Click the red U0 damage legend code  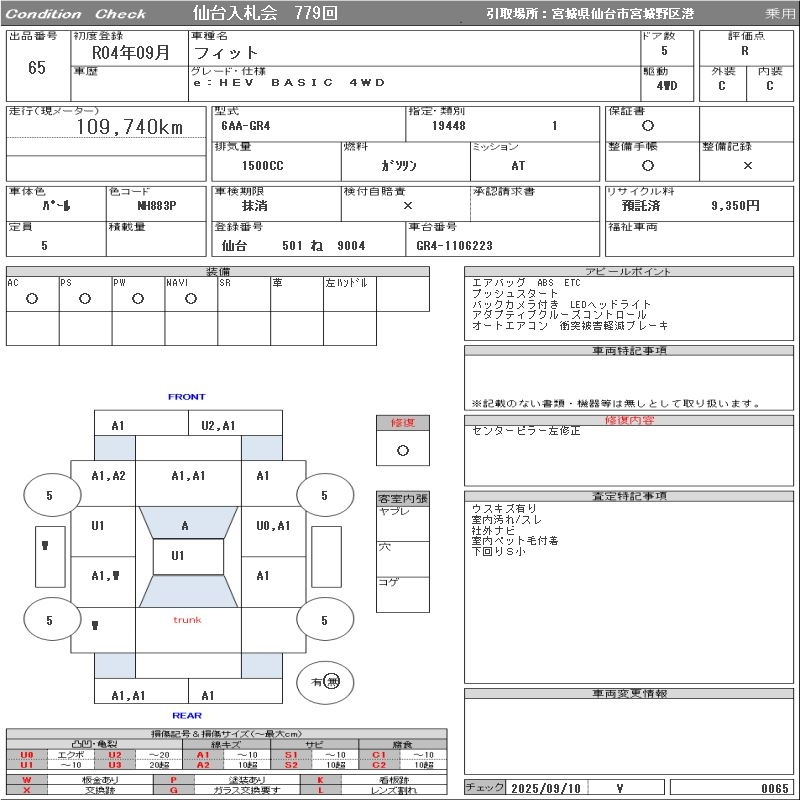[x=27, y=755]
